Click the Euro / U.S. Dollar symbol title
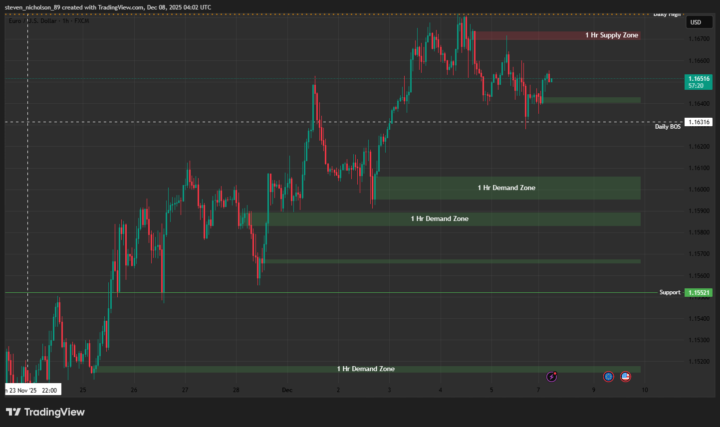 coord(49,21)
